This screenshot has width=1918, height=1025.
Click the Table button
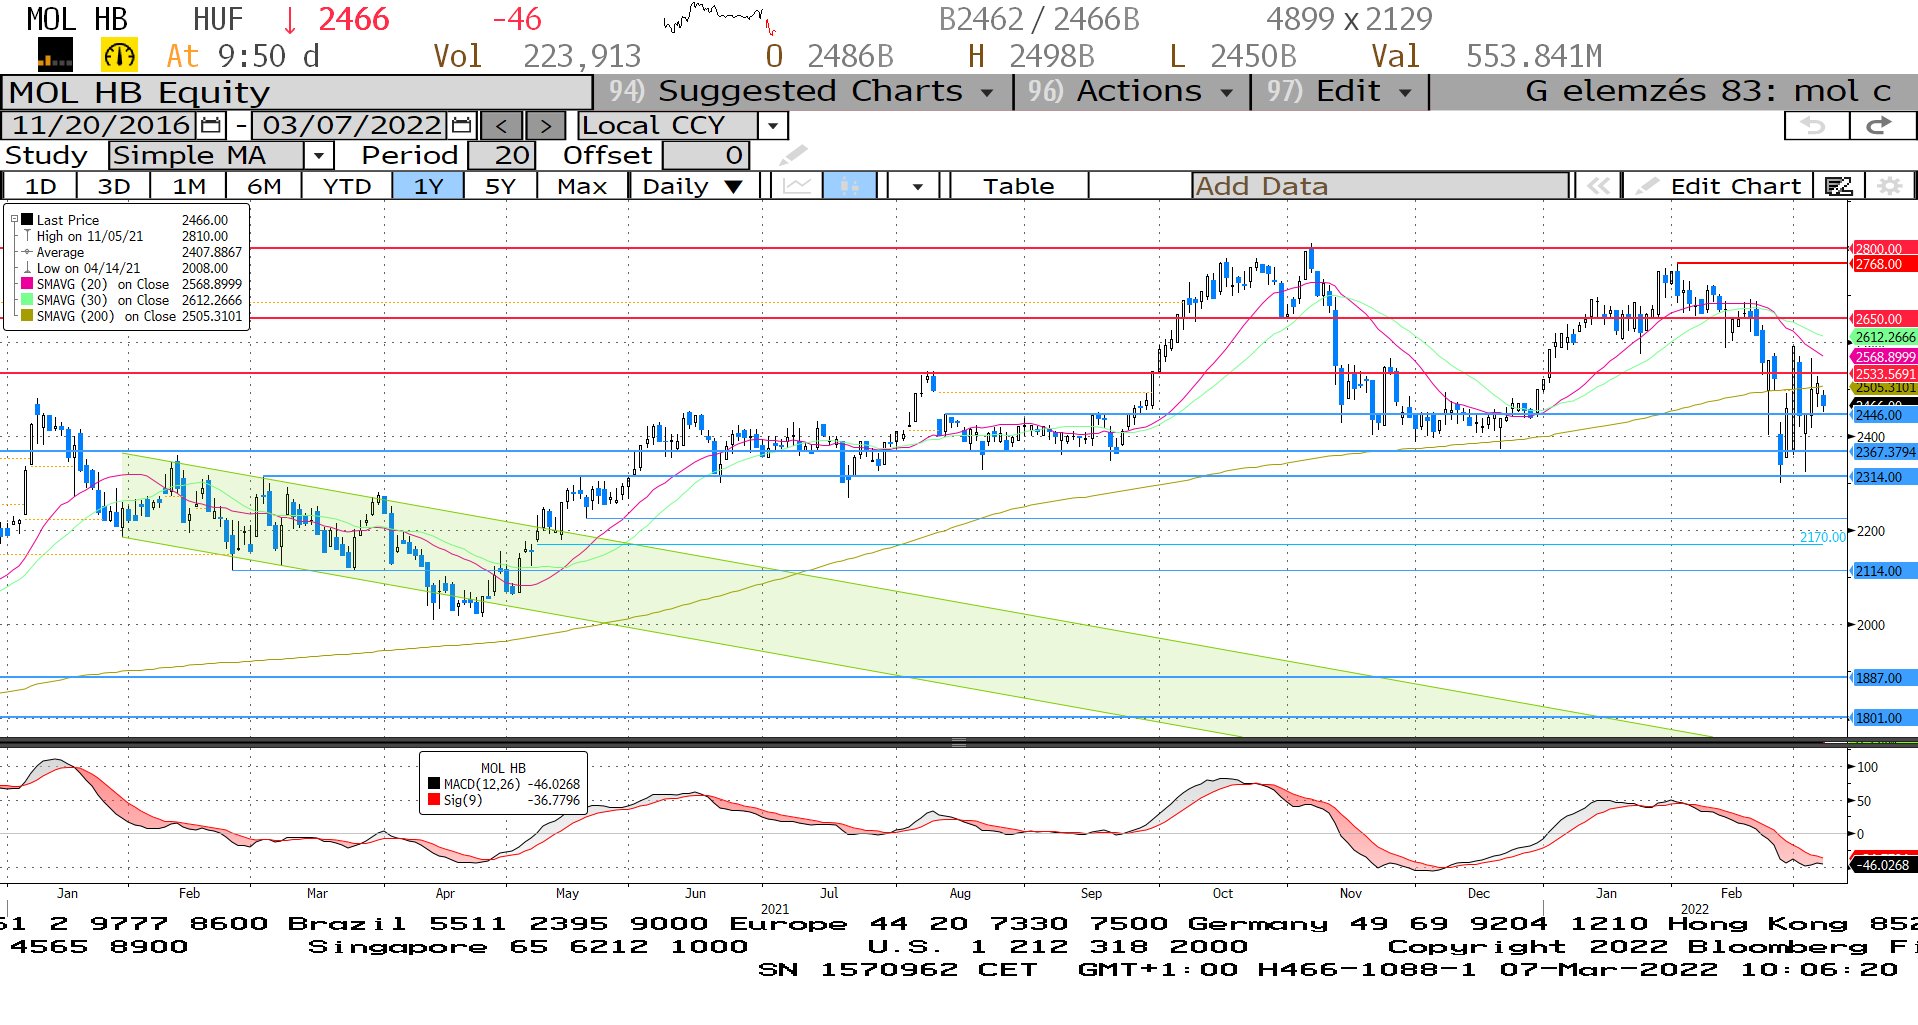(1018, 186)
